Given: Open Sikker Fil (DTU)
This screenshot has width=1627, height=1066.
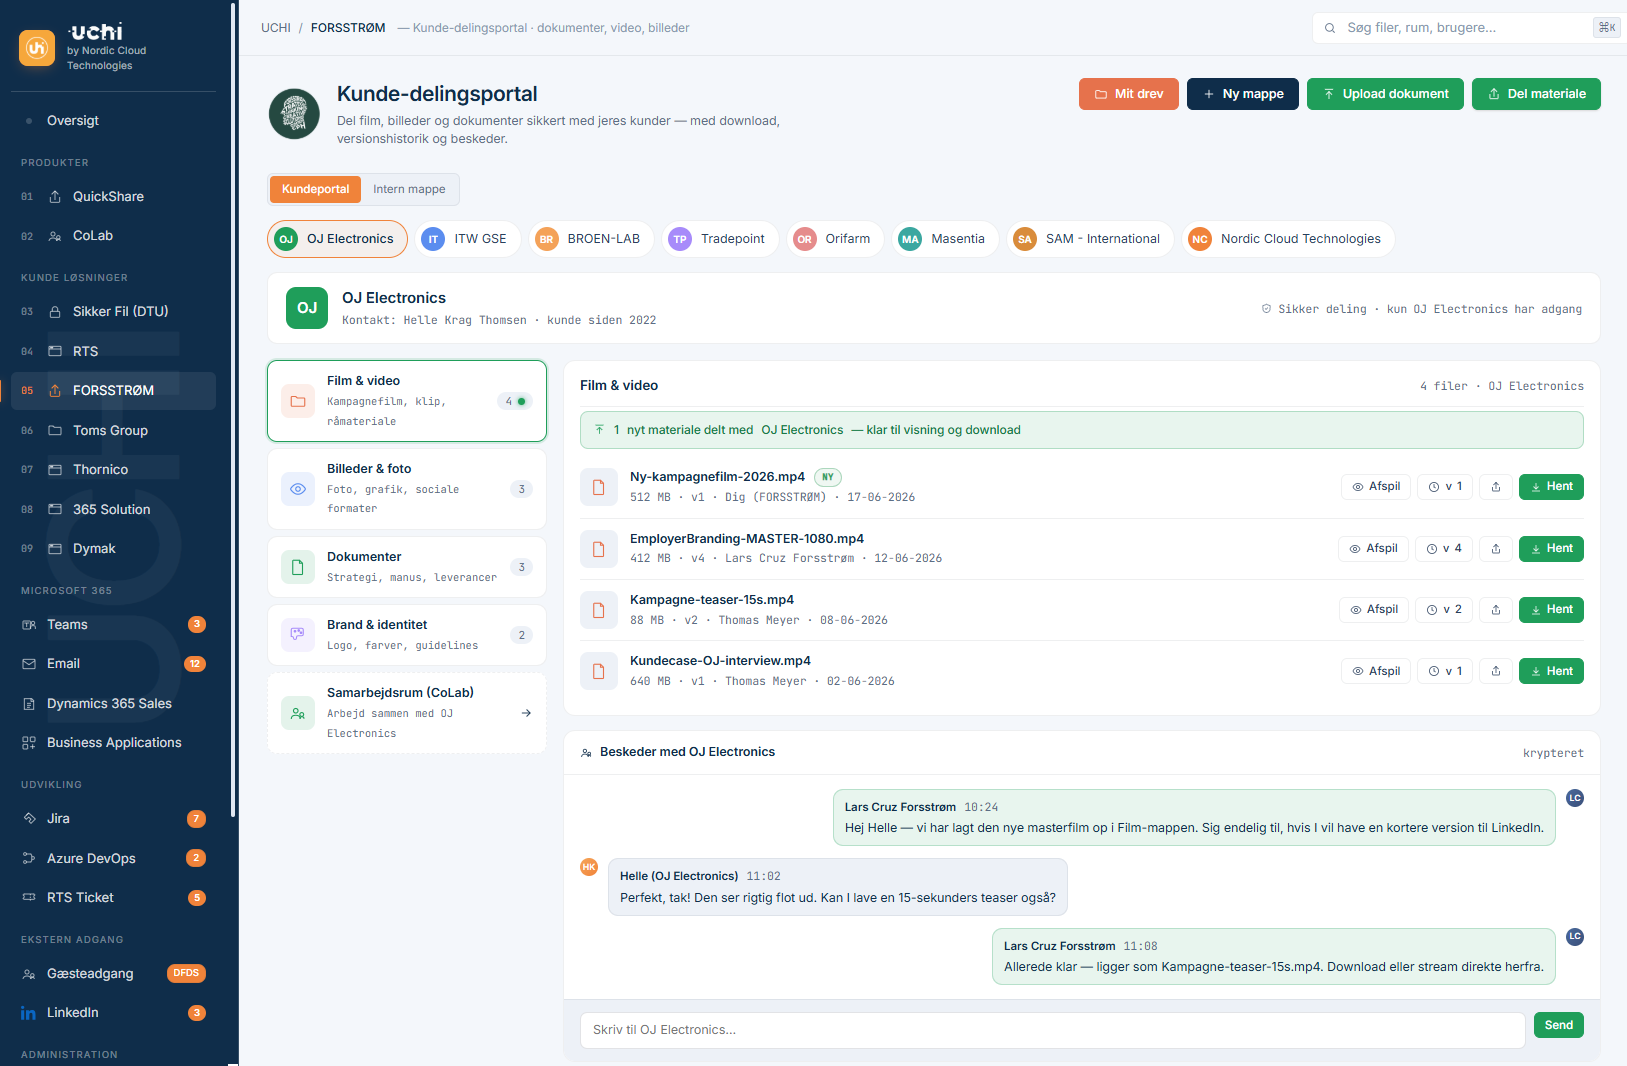Looking at the screenshot, I should pyautogui.click(x=113, y=312).
